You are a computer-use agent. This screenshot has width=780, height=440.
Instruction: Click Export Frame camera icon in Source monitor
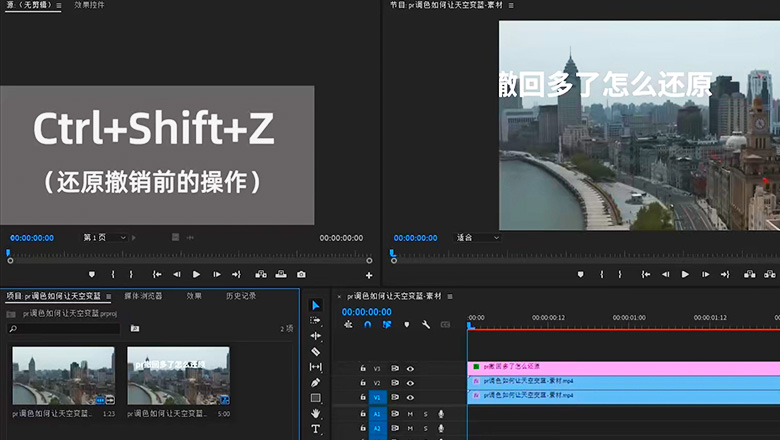tap(301, 274)
